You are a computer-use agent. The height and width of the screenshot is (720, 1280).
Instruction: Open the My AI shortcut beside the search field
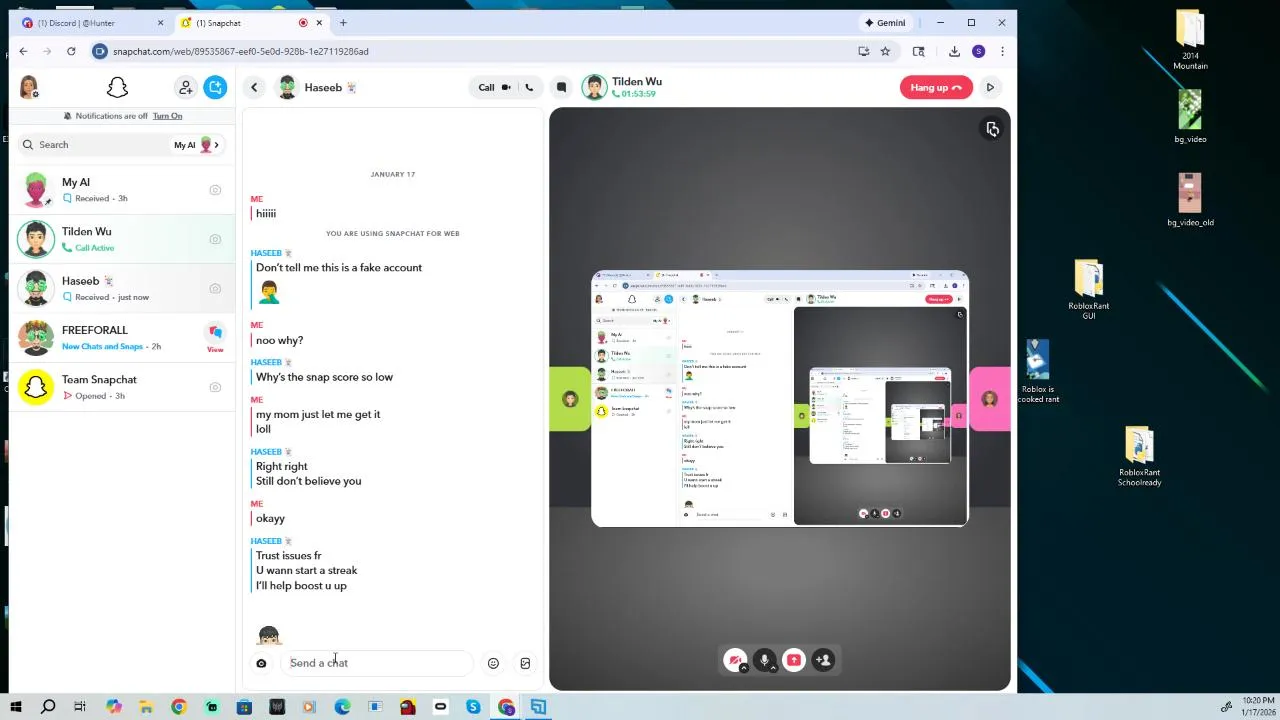click(197, 145)
